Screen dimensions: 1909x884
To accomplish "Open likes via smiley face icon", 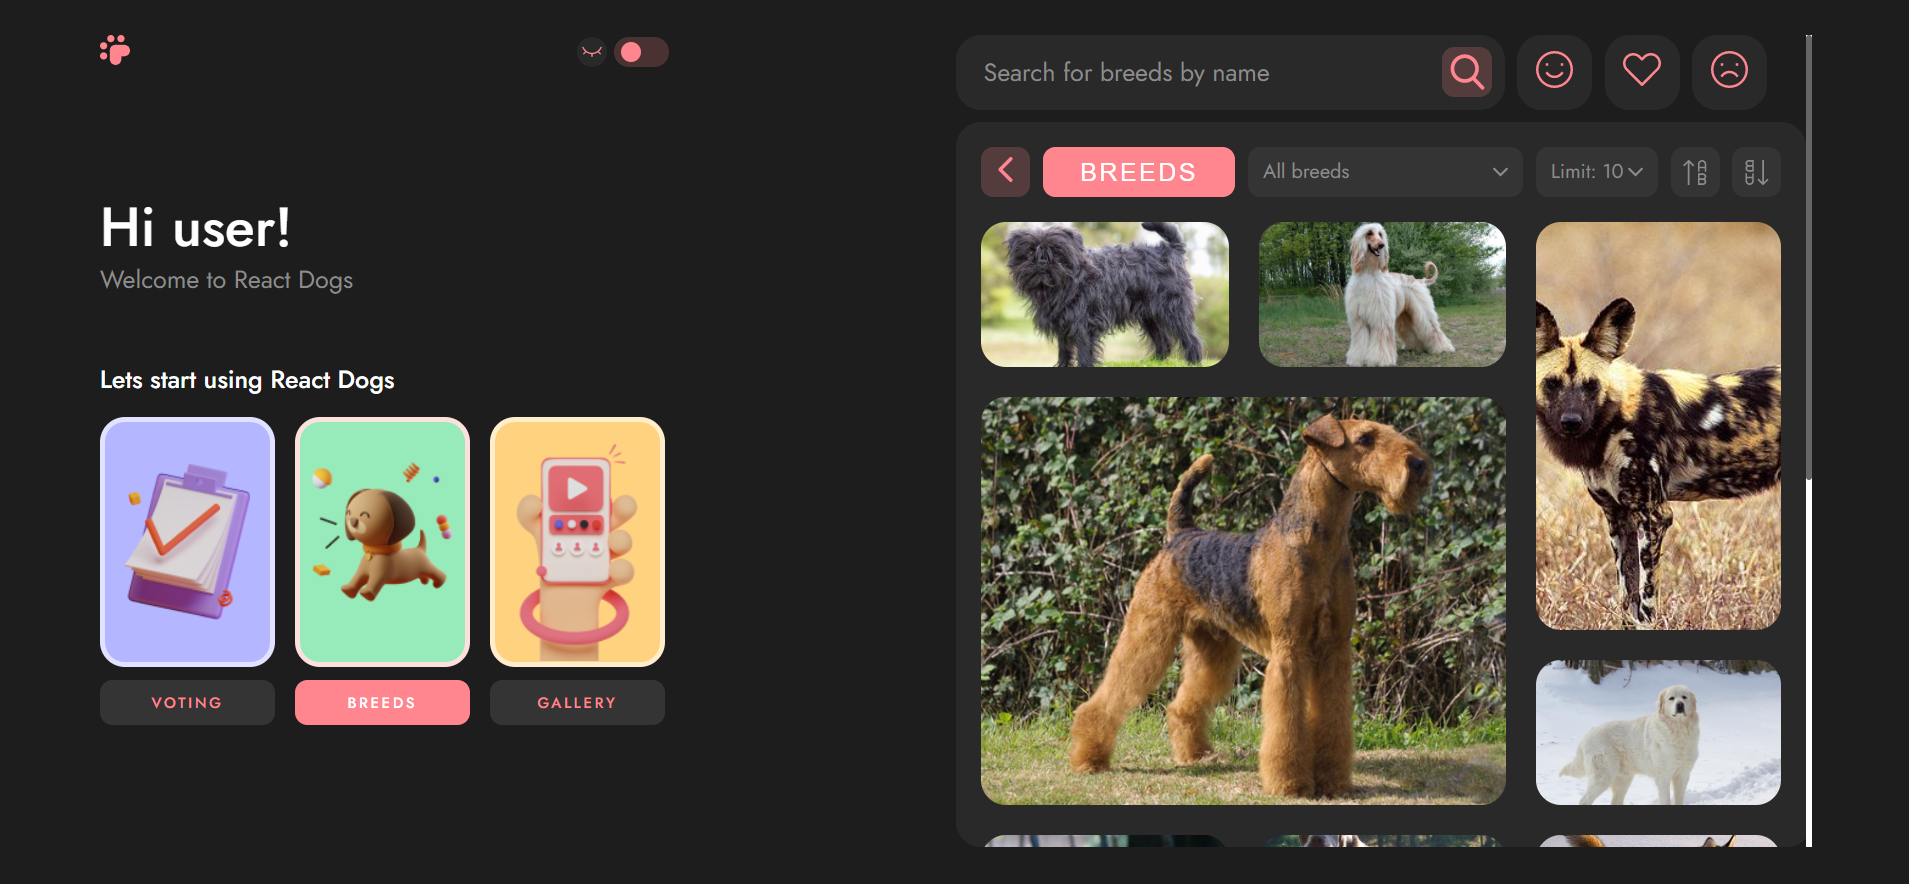I will click(1554, 72).
